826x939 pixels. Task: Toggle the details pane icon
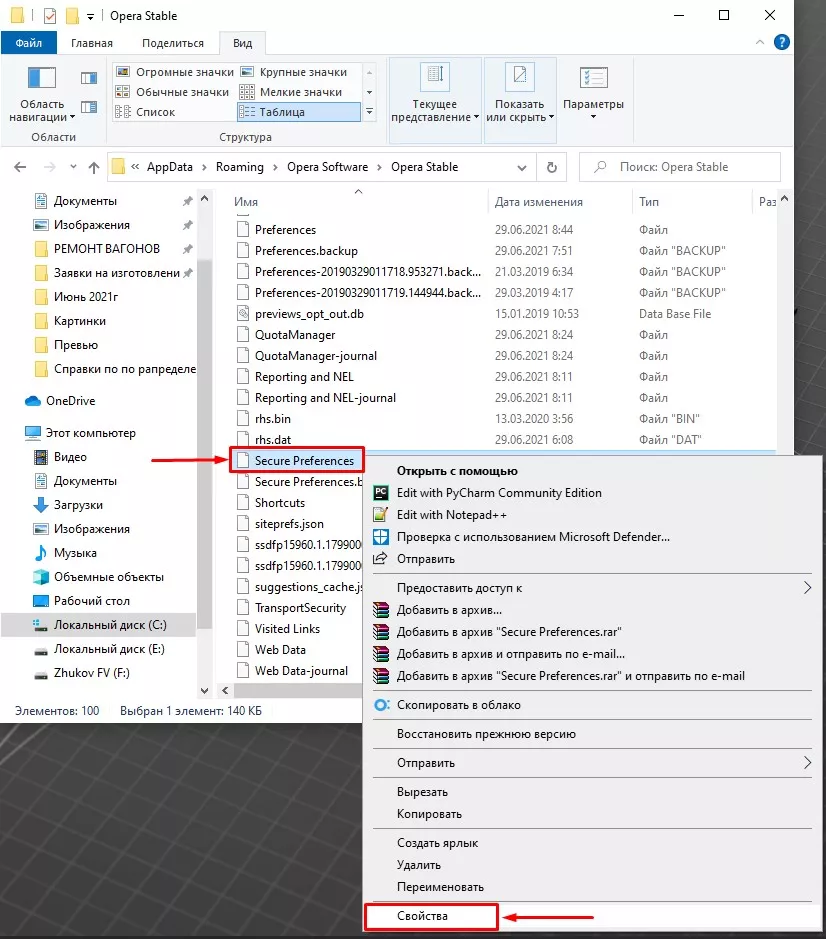coord(89,107)
